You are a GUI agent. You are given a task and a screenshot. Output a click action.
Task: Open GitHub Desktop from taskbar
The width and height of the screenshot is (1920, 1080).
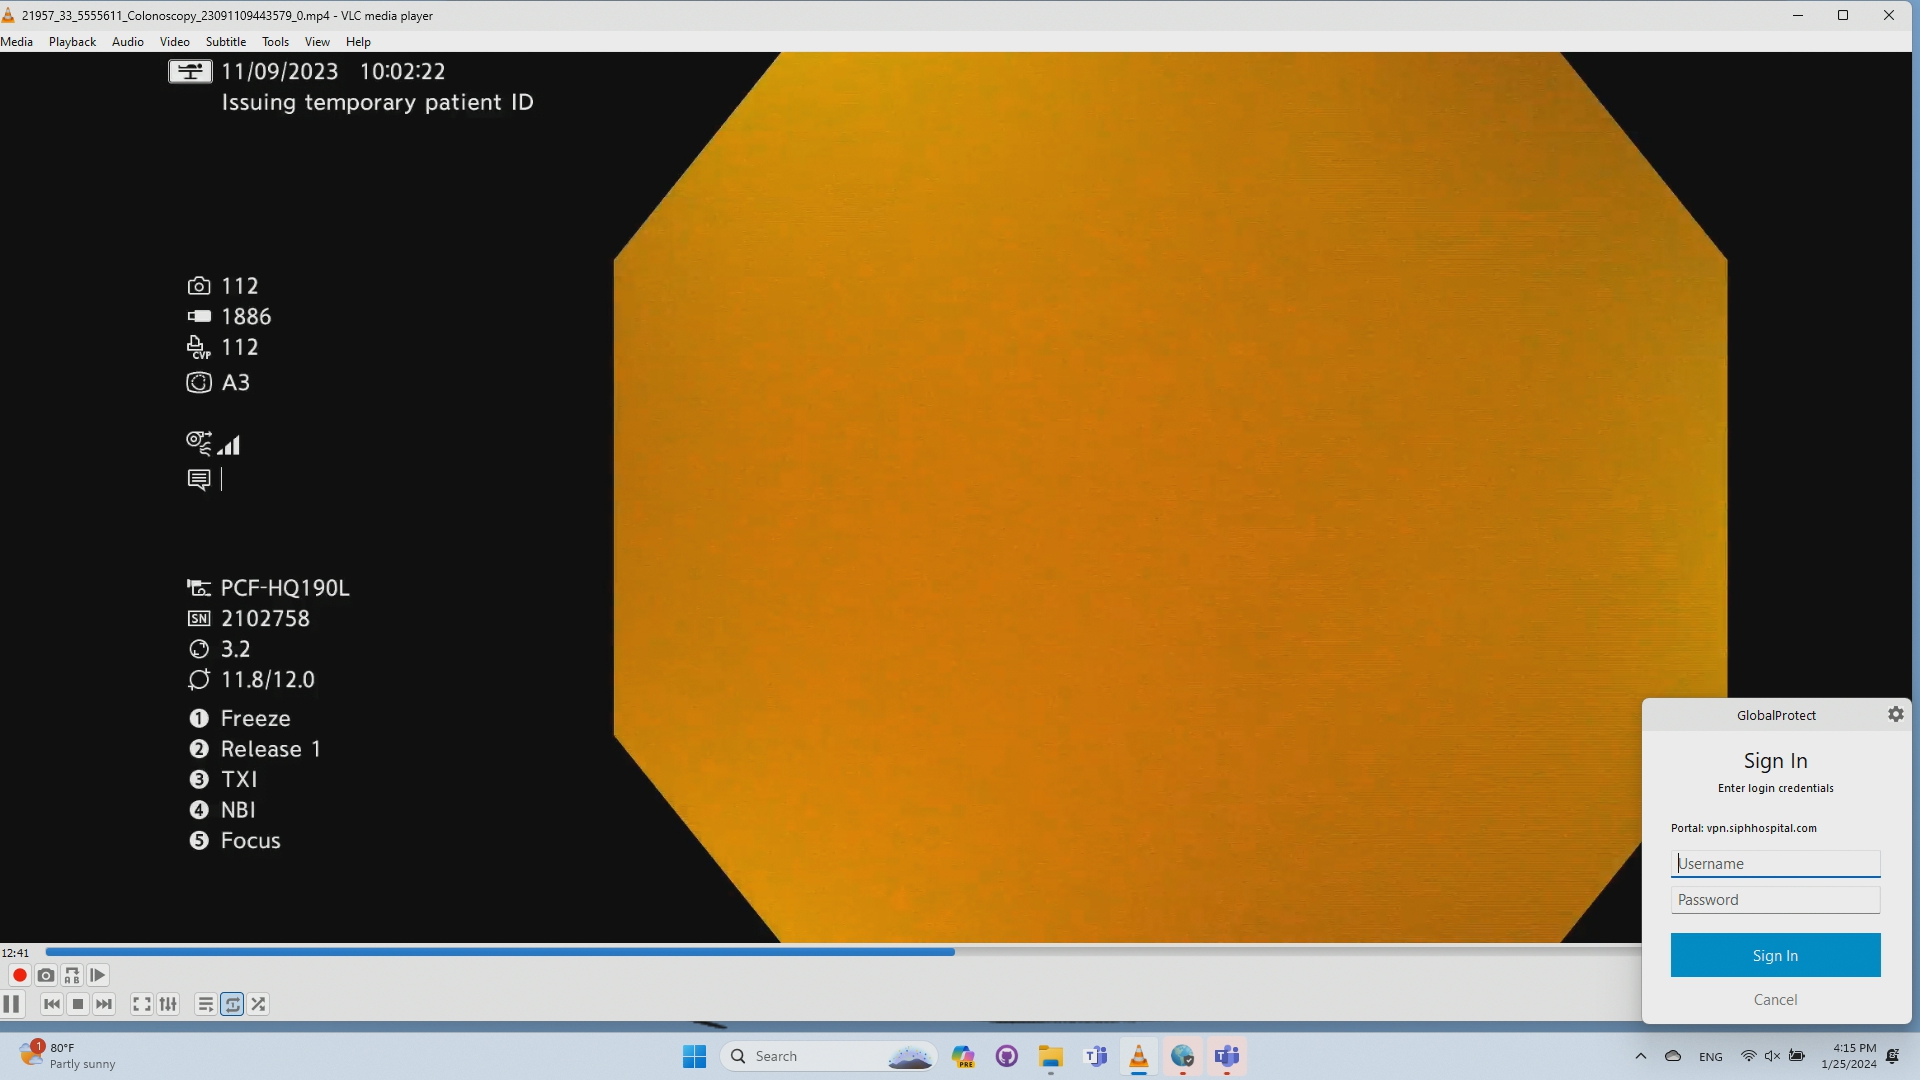pos(1007,1056)
